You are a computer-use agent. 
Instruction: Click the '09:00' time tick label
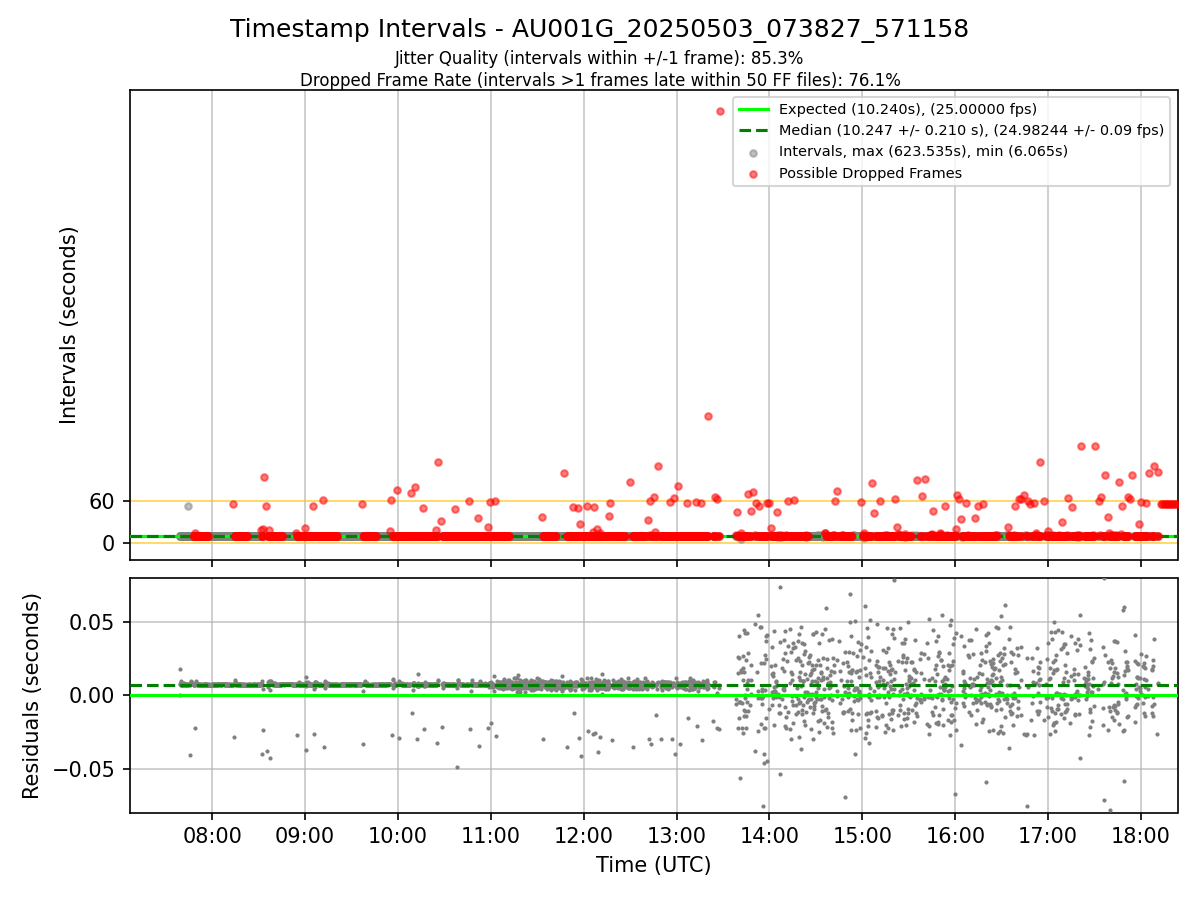tap(305, 834)
